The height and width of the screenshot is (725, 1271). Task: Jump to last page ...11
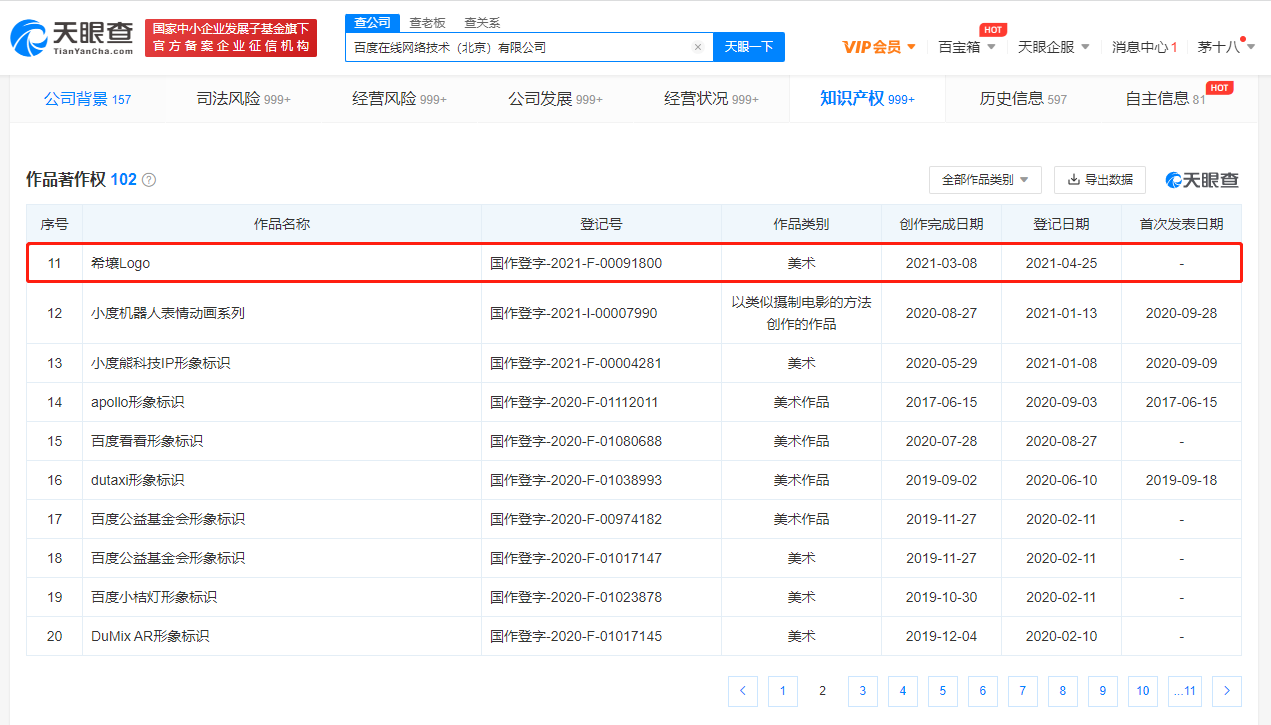[x=1185, y=691]
